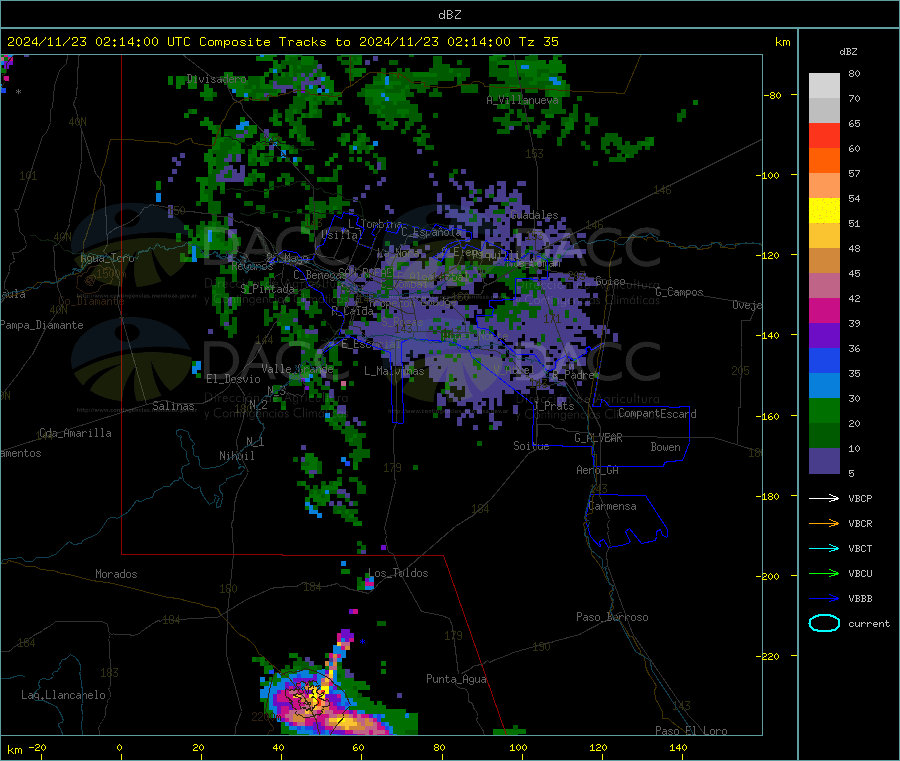Click the white VBCP arrow in legend
This screenshot has width=900, height=761.
pos(824,498)
